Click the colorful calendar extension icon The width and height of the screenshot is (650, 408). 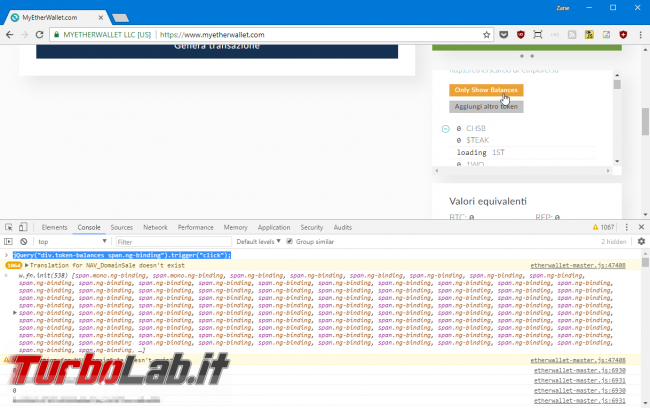[x=606, y=35]
